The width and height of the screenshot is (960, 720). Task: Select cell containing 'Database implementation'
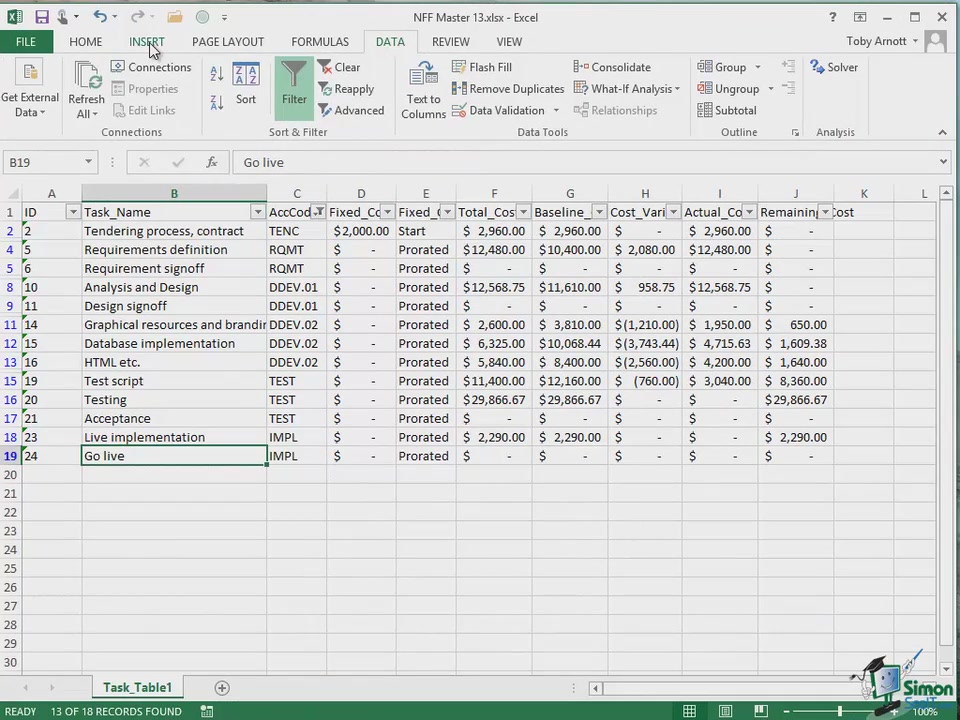tap(174, 343)
